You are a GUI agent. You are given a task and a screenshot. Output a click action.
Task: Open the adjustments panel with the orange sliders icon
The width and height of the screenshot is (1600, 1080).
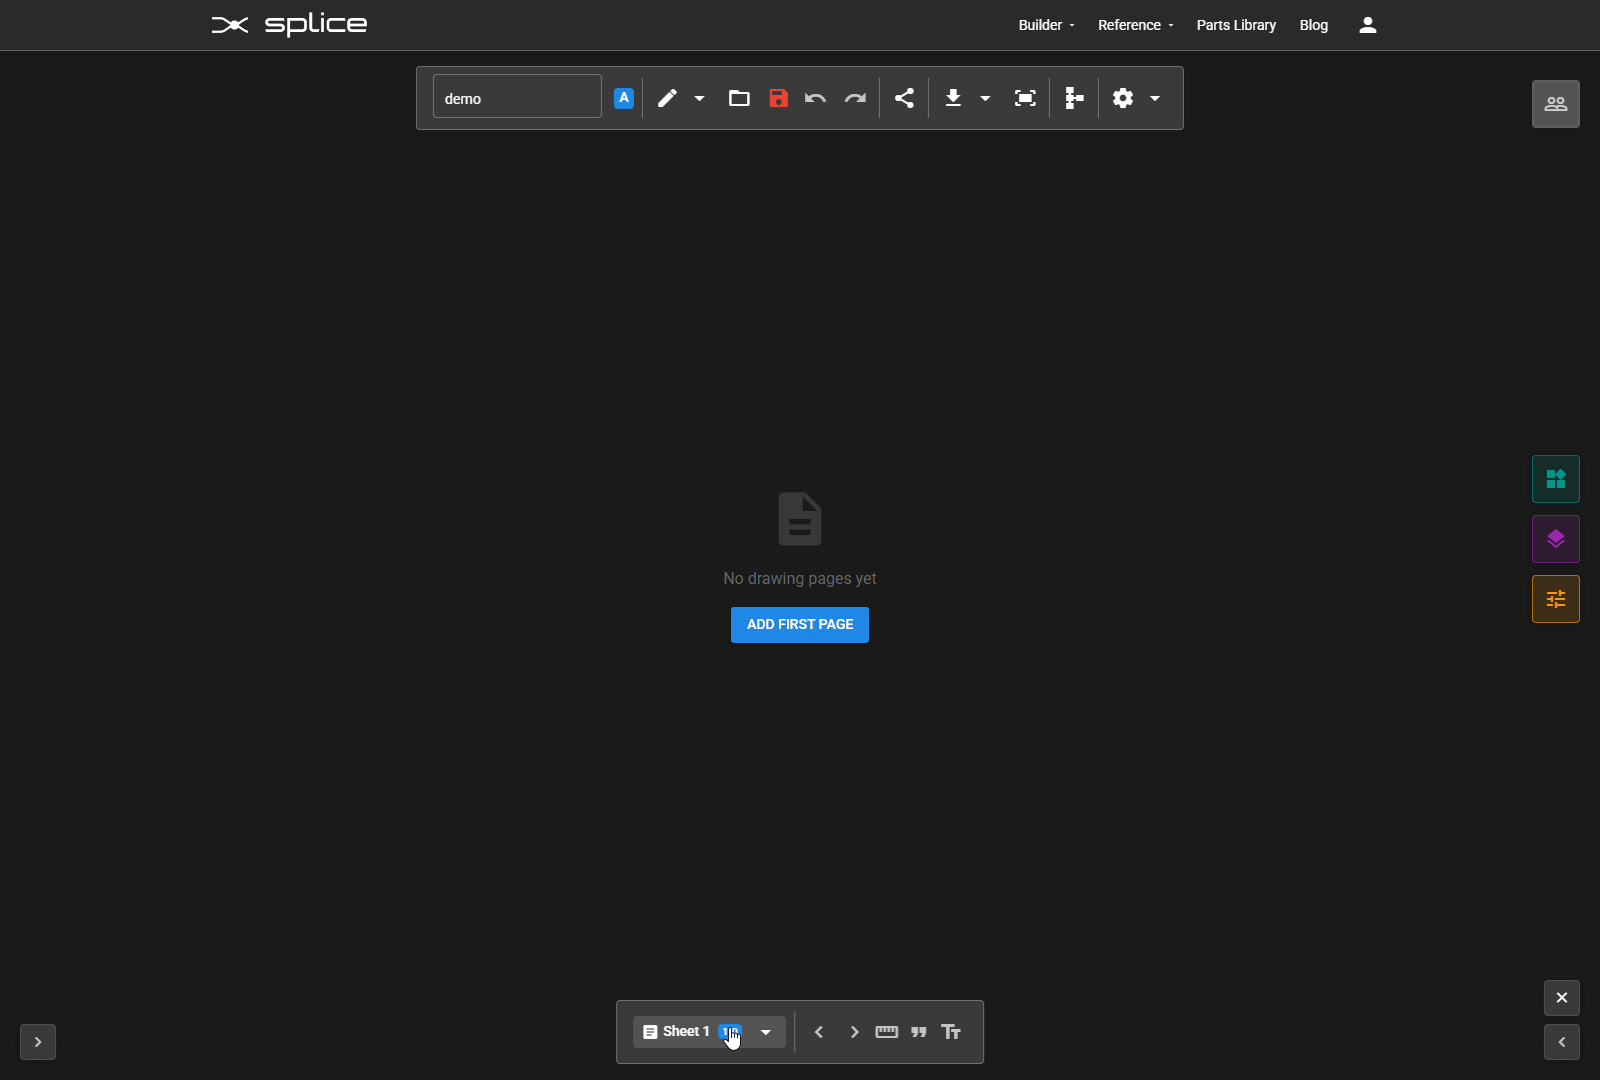pos(1555,599)
